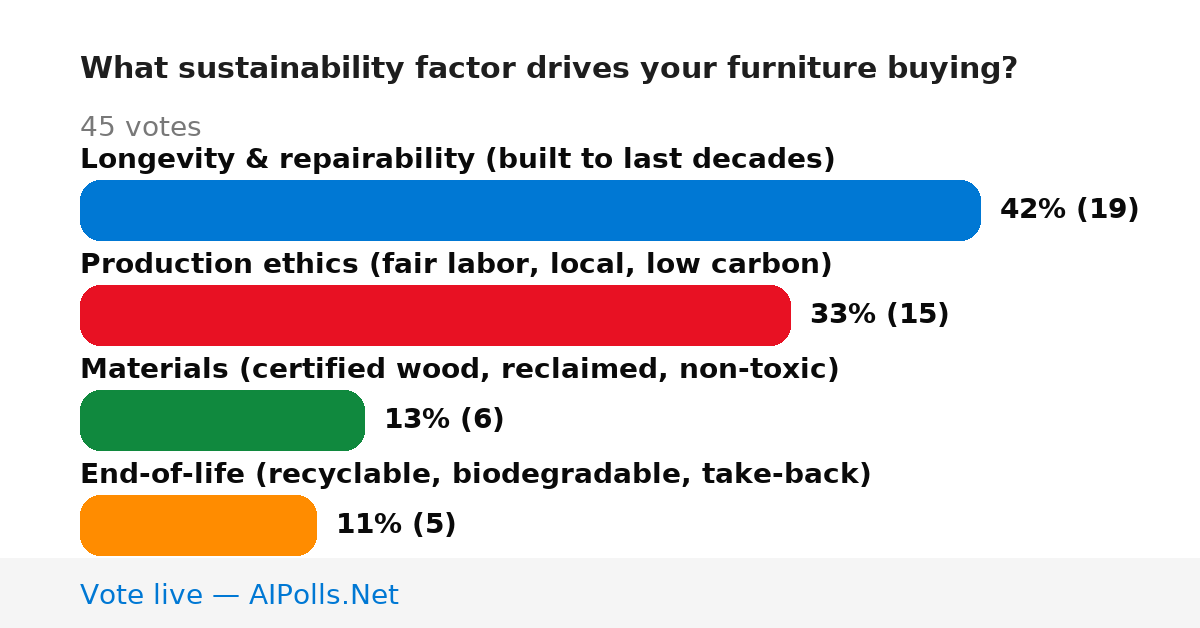Open the Vote live — AIPolls.Net link
Viewport: 1200px width, 628px height.
(239, 595)
